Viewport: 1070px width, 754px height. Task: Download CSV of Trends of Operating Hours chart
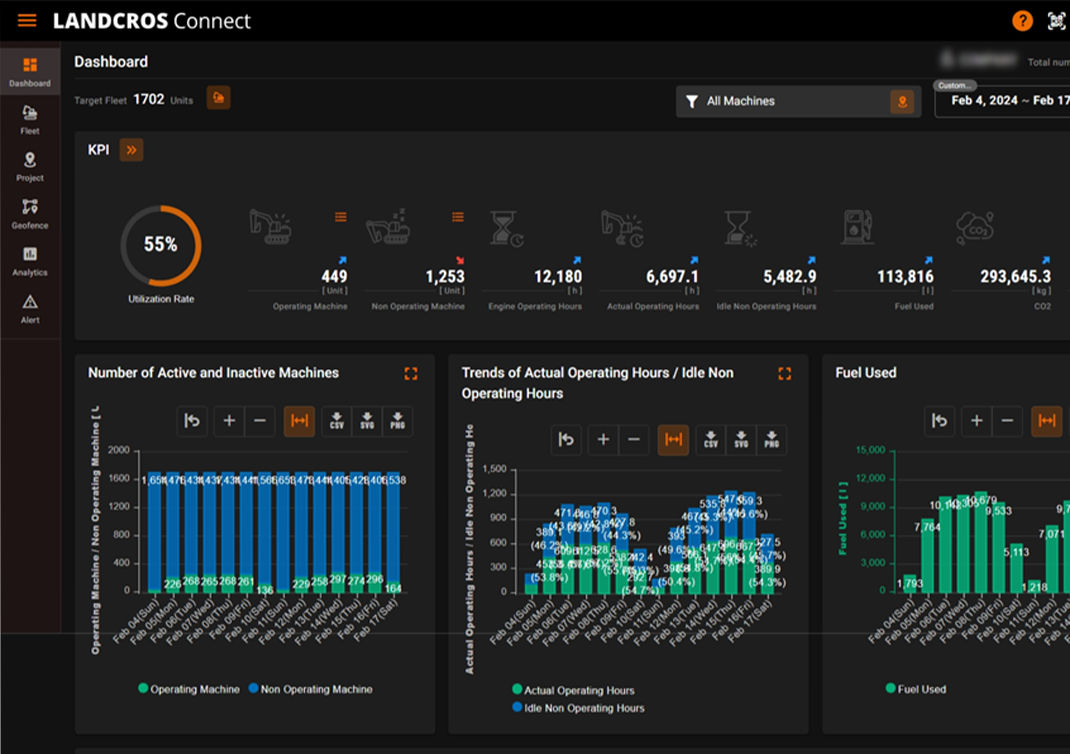click(x=710, y=439)
